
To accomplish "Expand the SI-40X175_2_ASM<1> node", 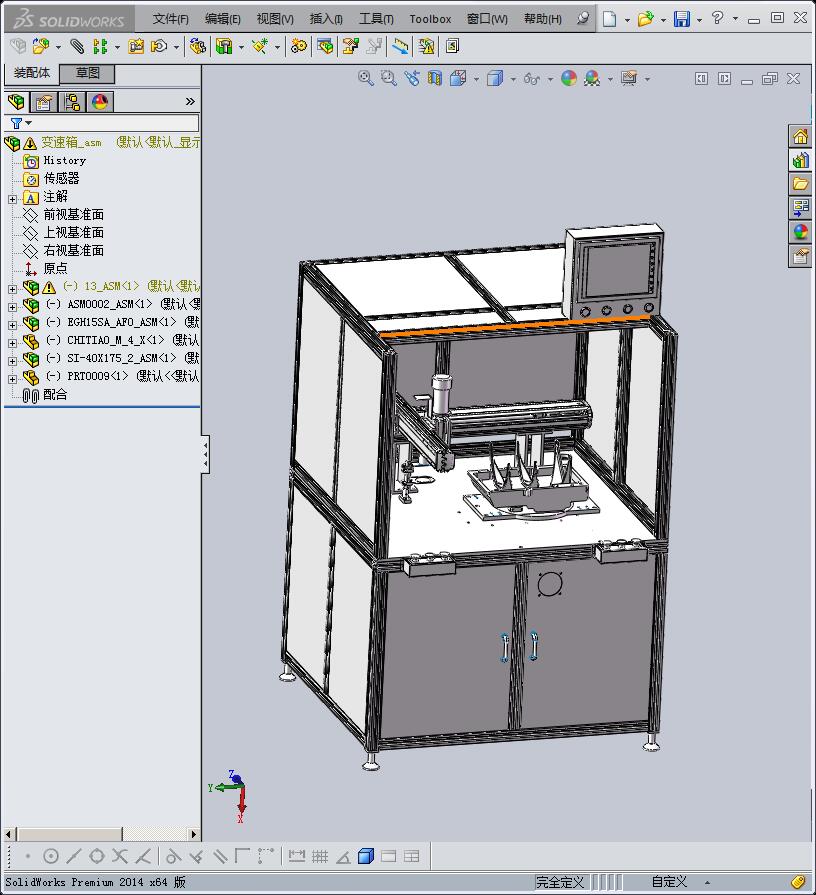I will tap(12, 361).
